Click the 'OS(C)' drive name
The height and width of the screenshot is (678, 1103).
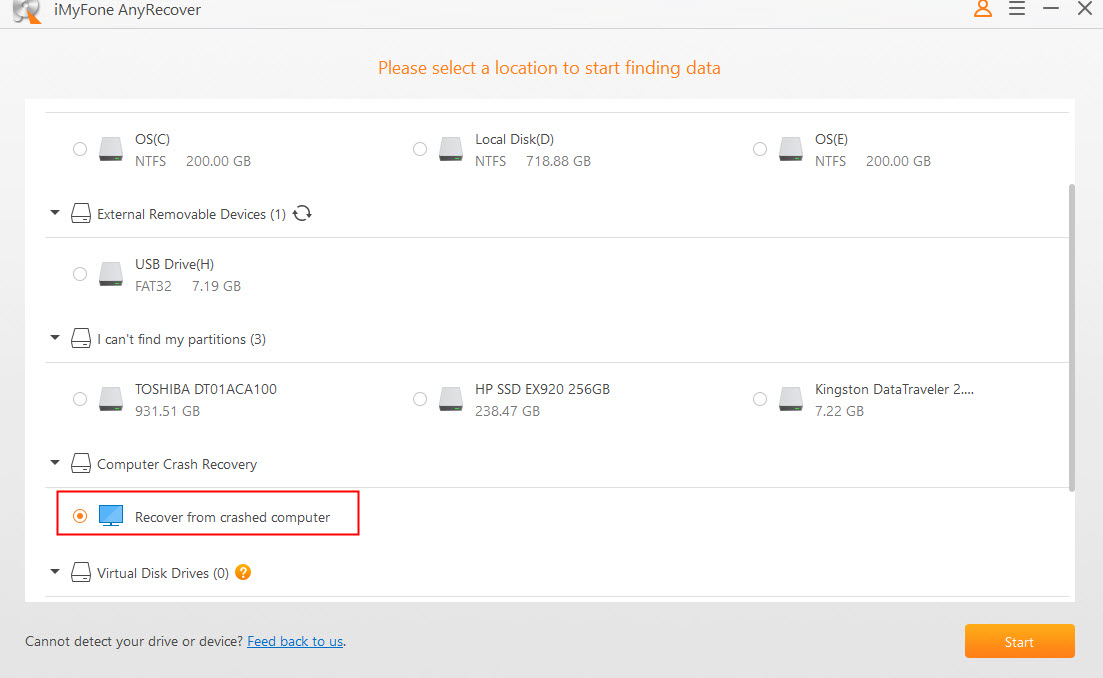[153, 139]
